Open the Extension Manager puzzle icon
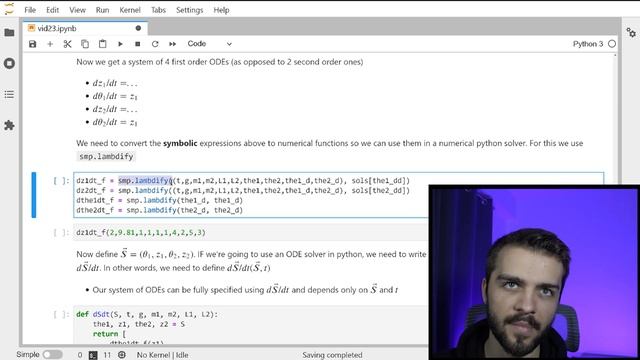Viewport: 640px width, 360px height. [9, 125]
